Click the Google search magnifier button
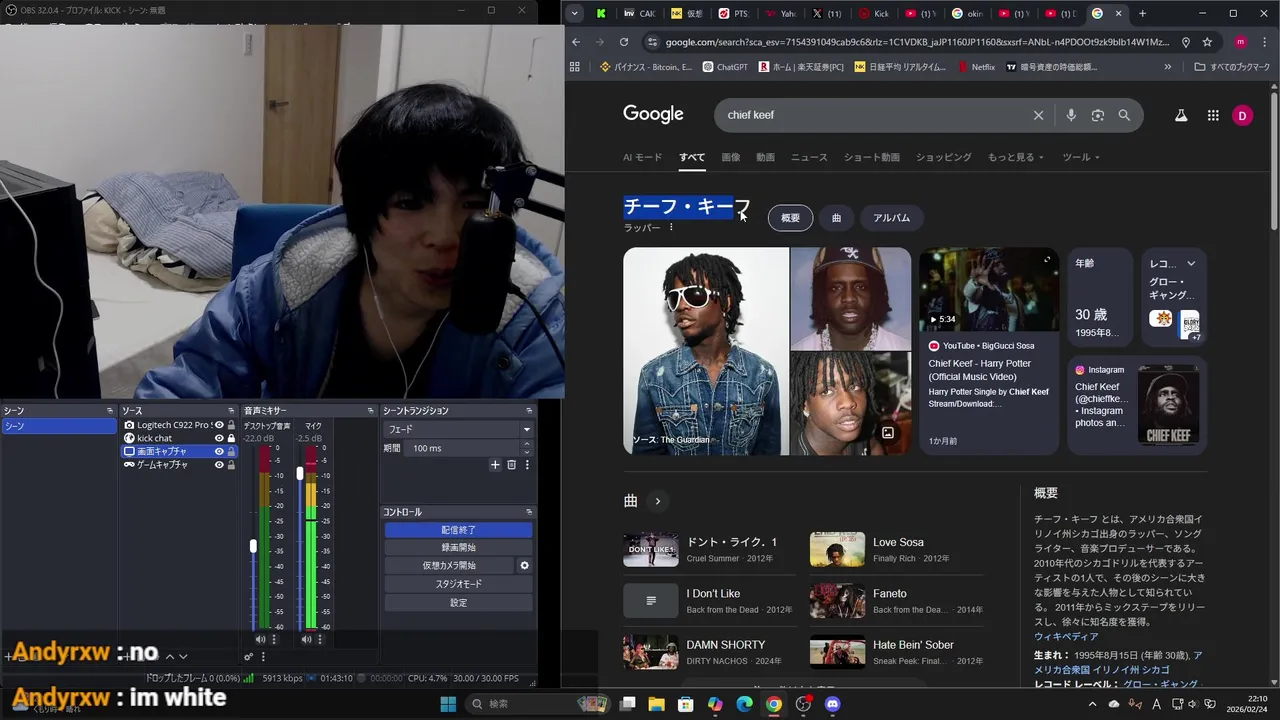The image size is (1280, 720). tap(1124, 115)
